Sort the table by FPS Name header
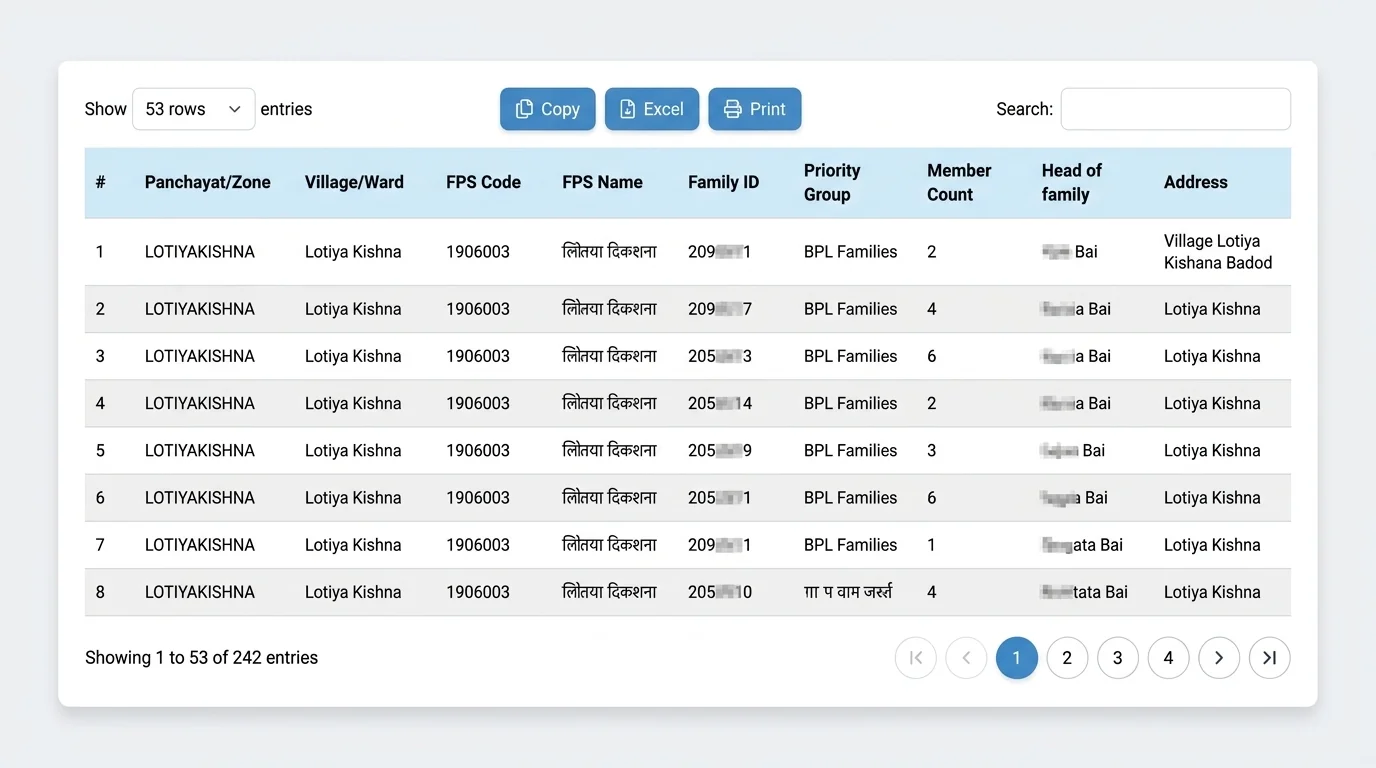 (602, 183)
